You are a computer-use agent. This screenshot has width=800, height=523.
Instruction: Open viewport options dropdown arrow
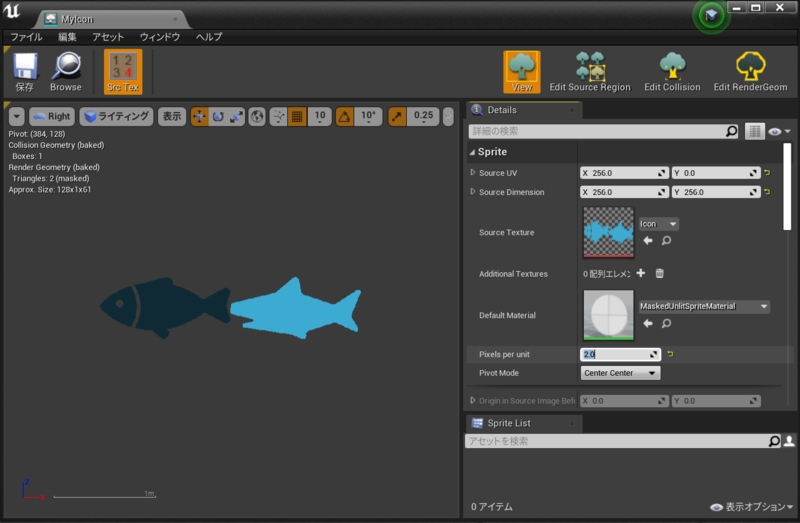tap(17, 116)
